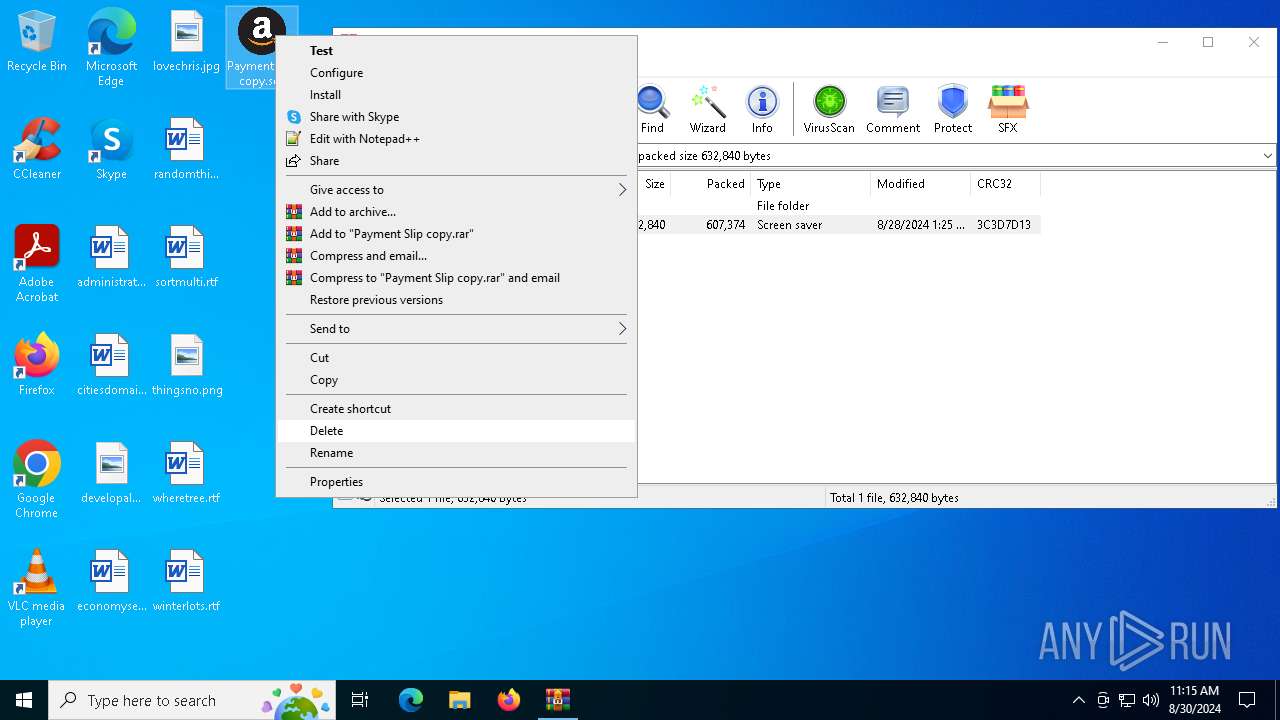Expand the Give access to submenu
This screenshot has height=720, width=1280.
pyautogui.click(x=456, y=190)
